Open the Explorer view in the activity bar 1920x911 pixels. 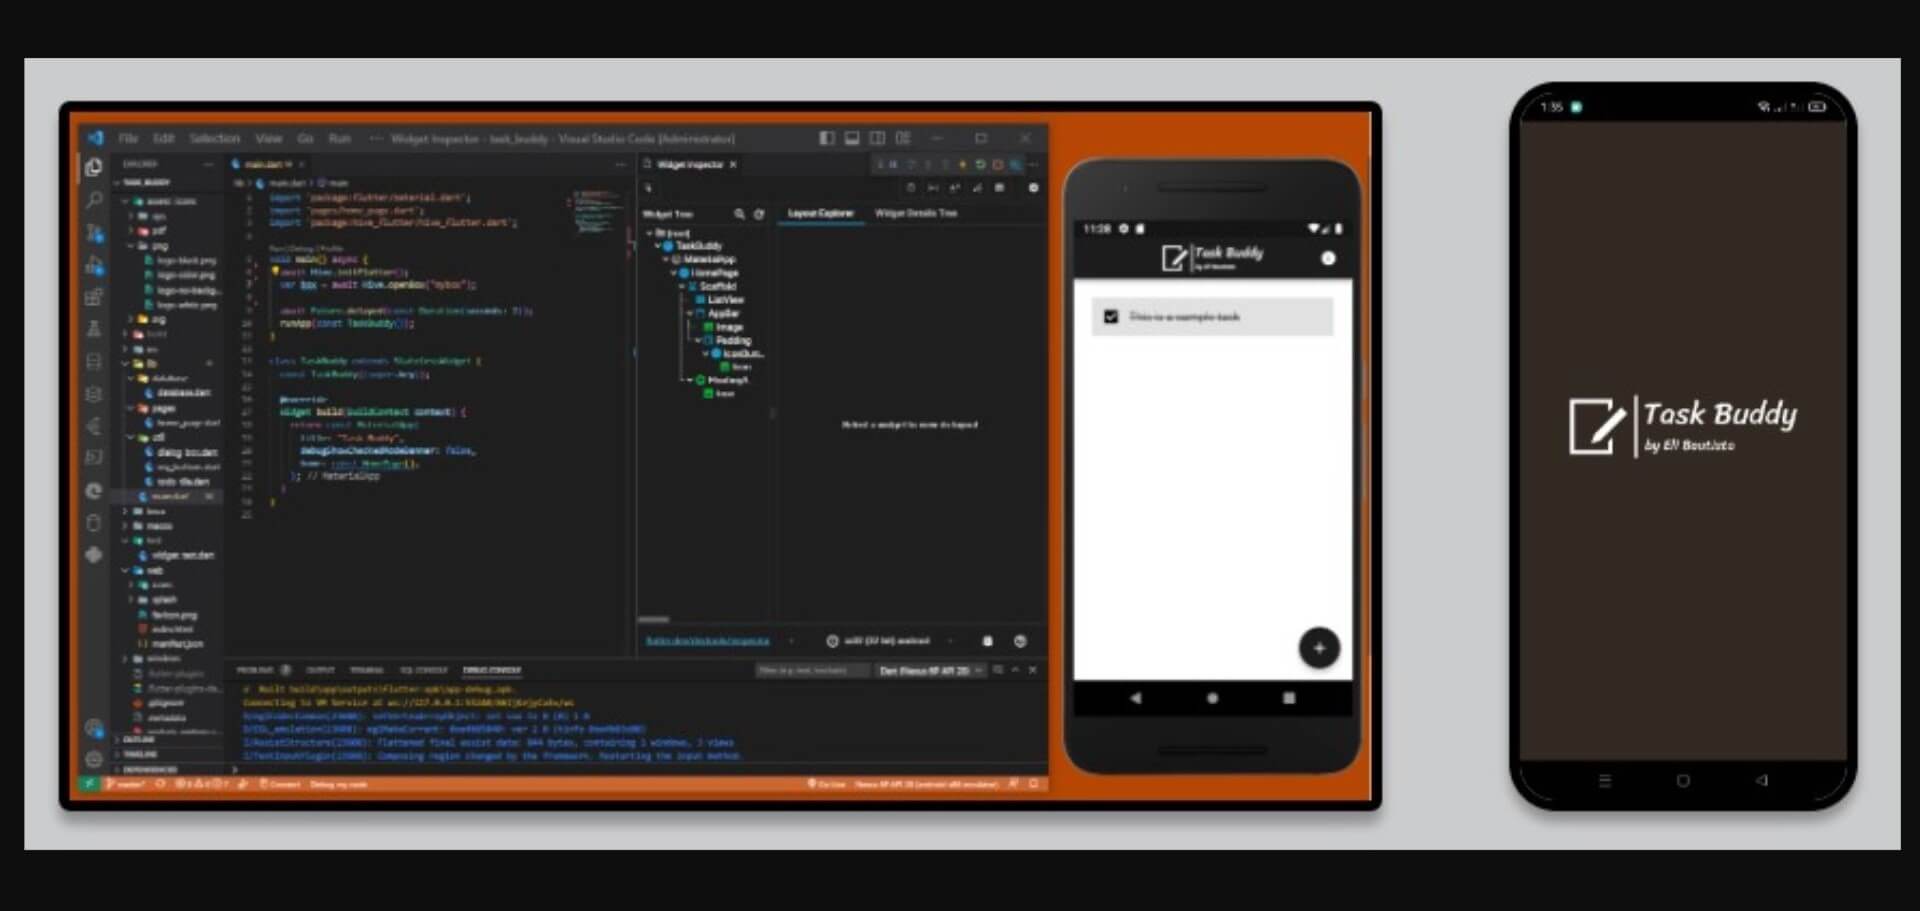coord(94,167)
